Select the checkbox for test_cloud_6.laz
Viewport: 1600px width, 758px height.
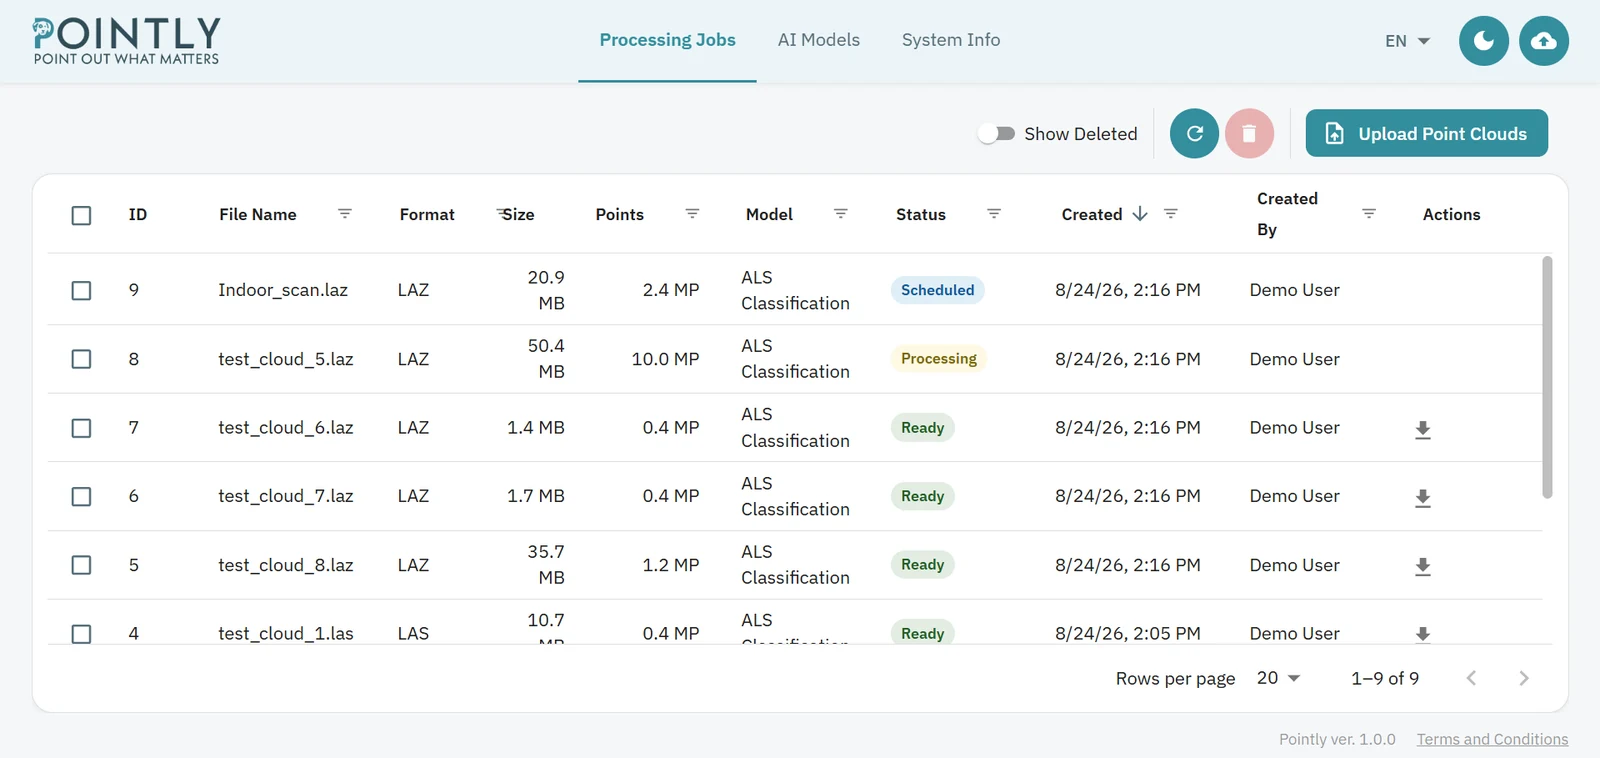point(82,428)
